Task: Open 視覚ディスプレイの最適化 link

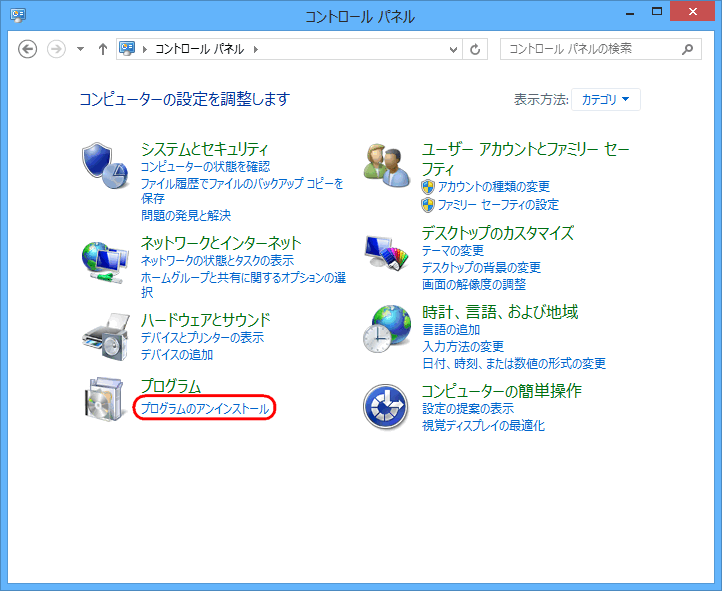Action: click(483, 425)
